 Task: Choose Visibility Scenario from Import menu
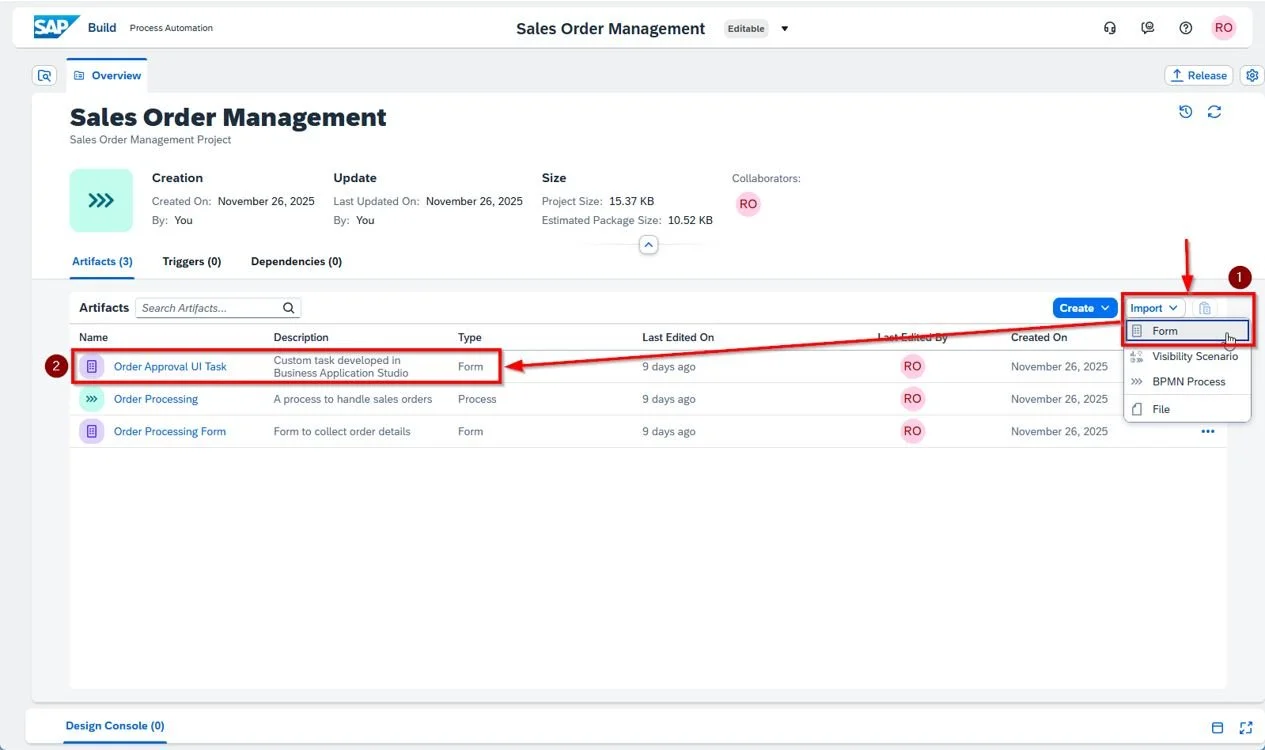[1188, 356]
